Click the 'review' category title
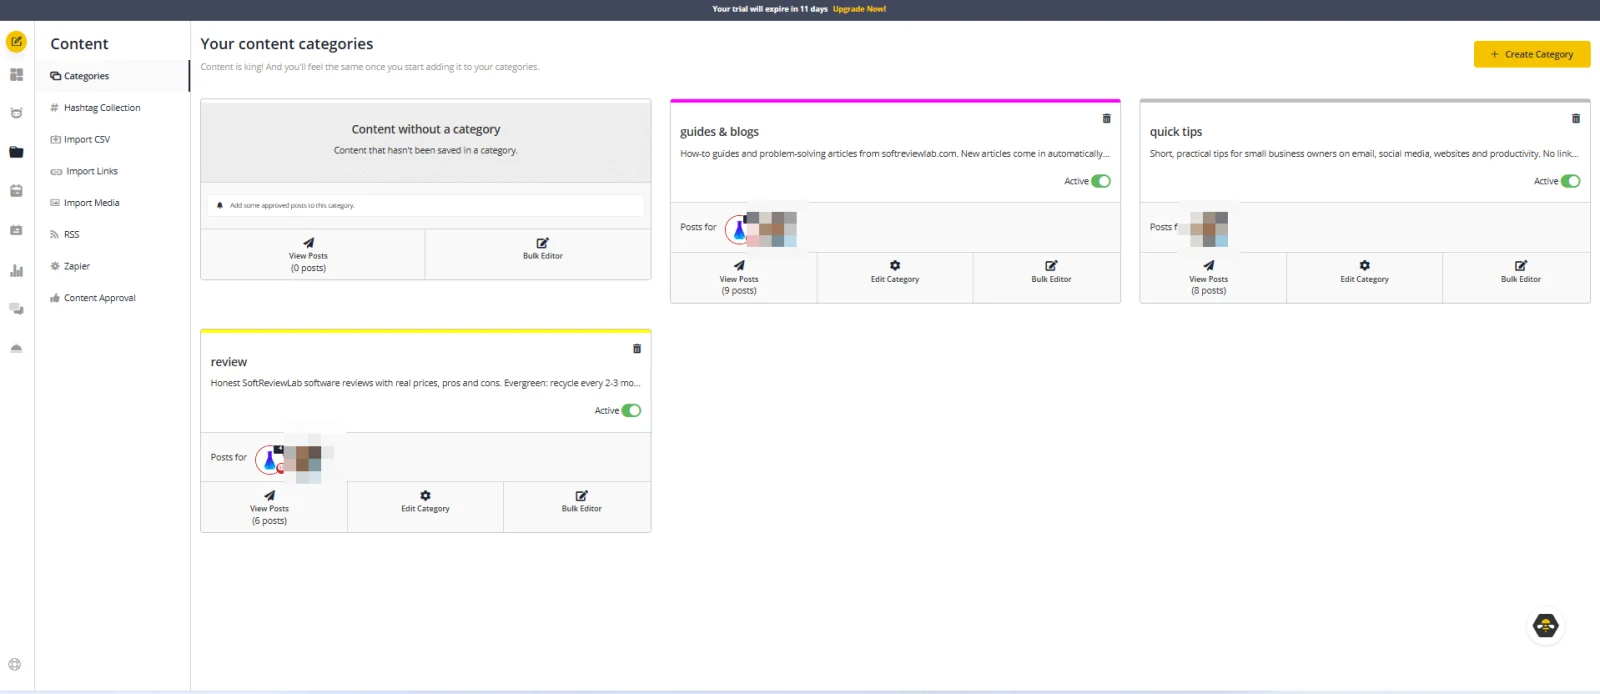Viewport: 1600px width, 694px height. [x=229, y=362]
